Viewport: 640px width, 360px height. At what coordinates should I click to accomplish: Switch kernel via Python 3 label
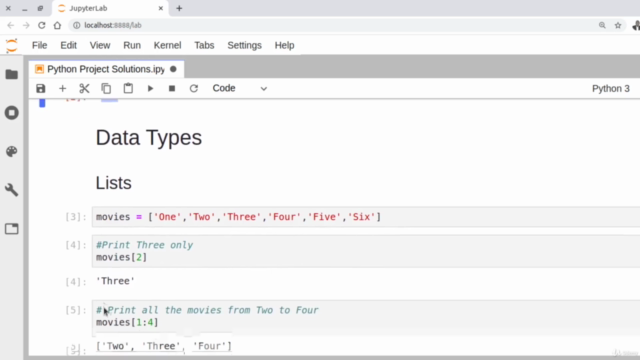pos(611,89)
